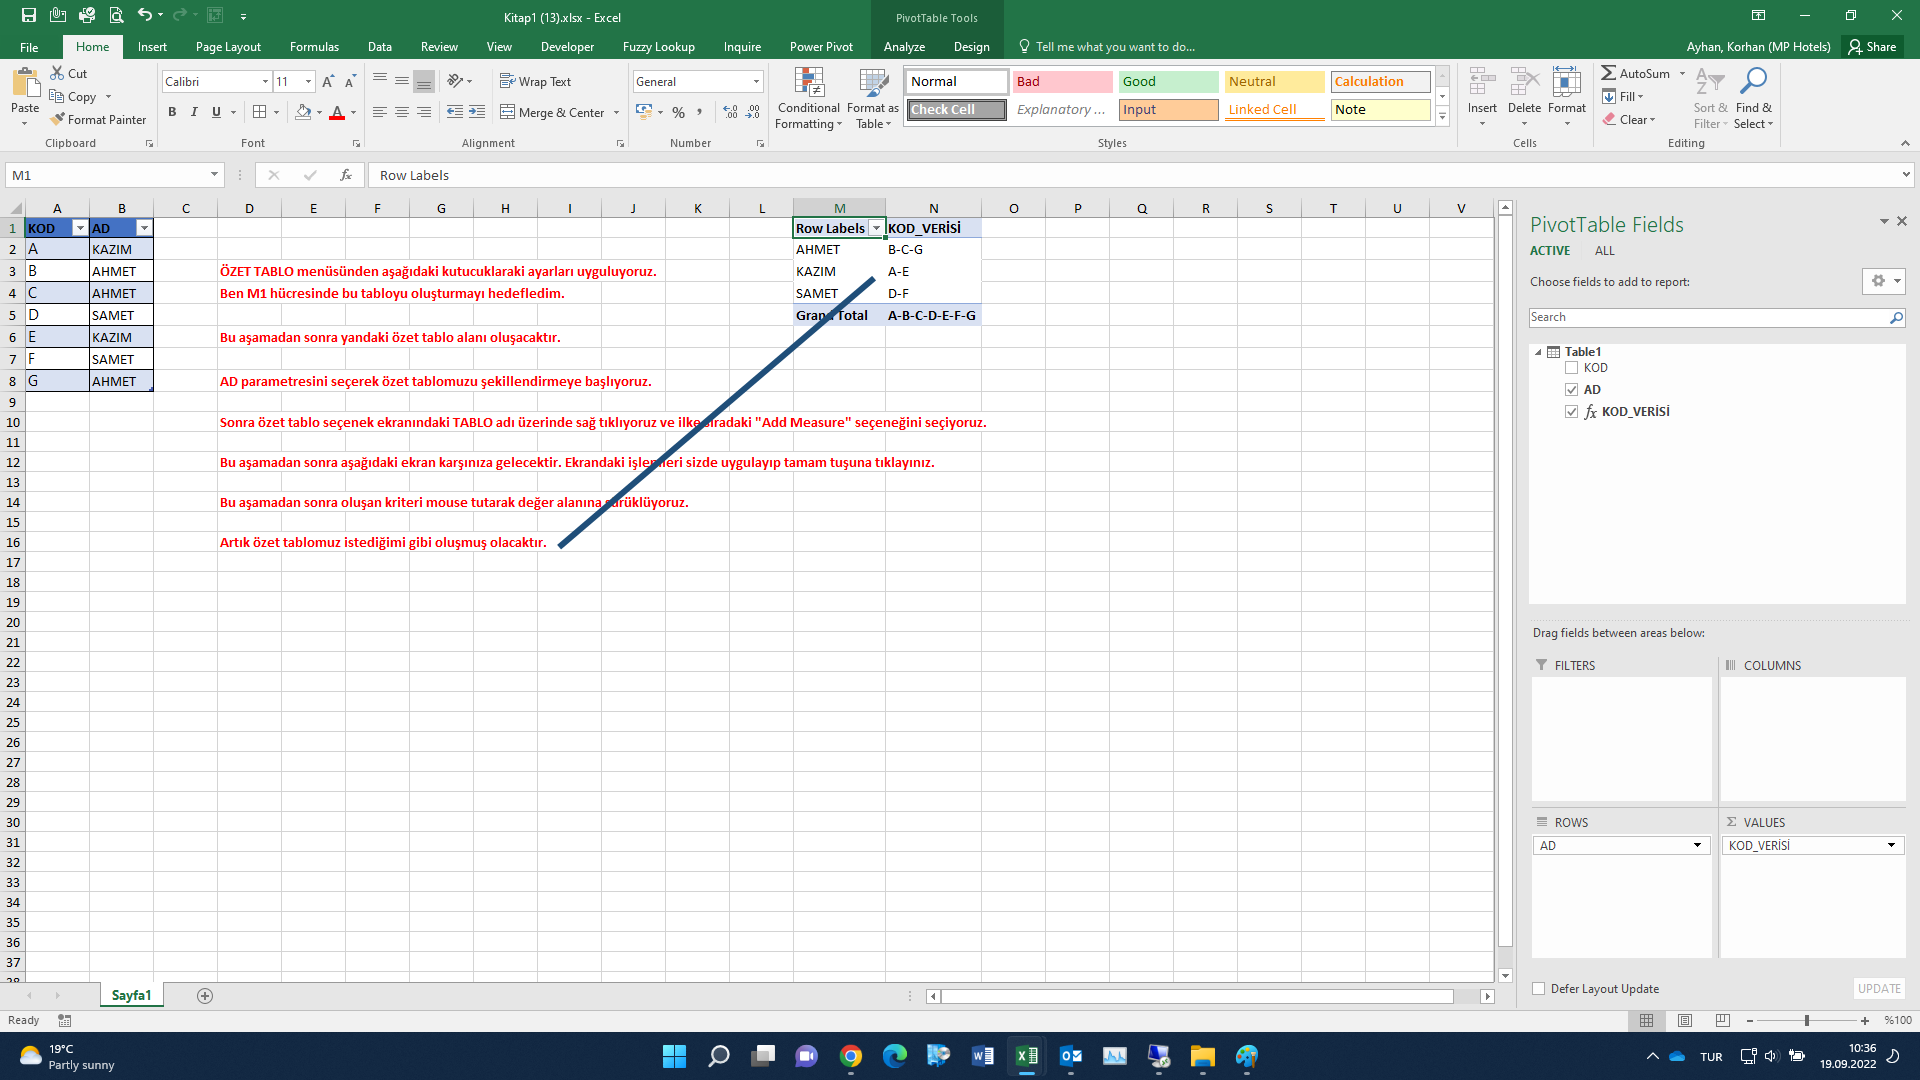Switch to the Formulas ribbon tab
The height and width of the screenshot is (1080, 1920).
[314, 47]
